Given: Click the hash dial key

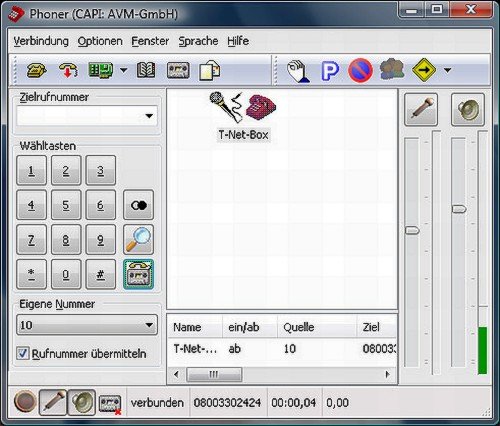Looking at the screenshot, I should (x=101, y=274).
